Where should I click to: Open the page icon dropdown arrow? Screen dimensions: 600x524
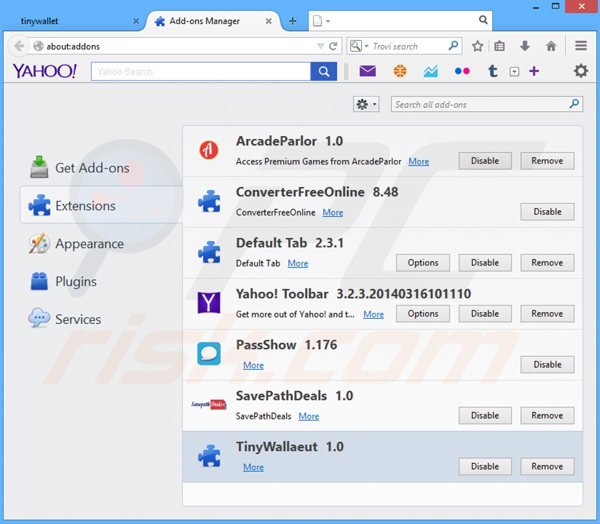(x=328, y=21)
